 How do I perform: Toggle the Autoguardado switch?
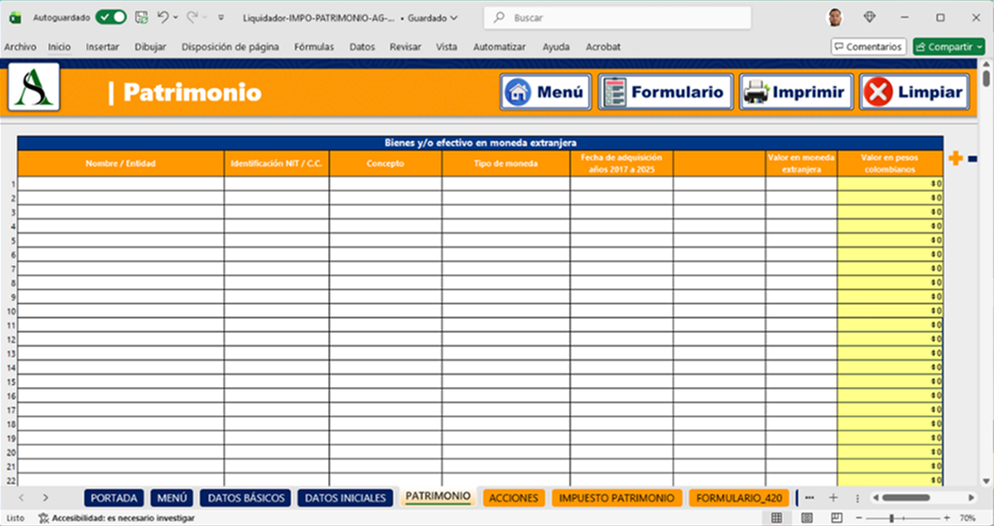point(111,18)
